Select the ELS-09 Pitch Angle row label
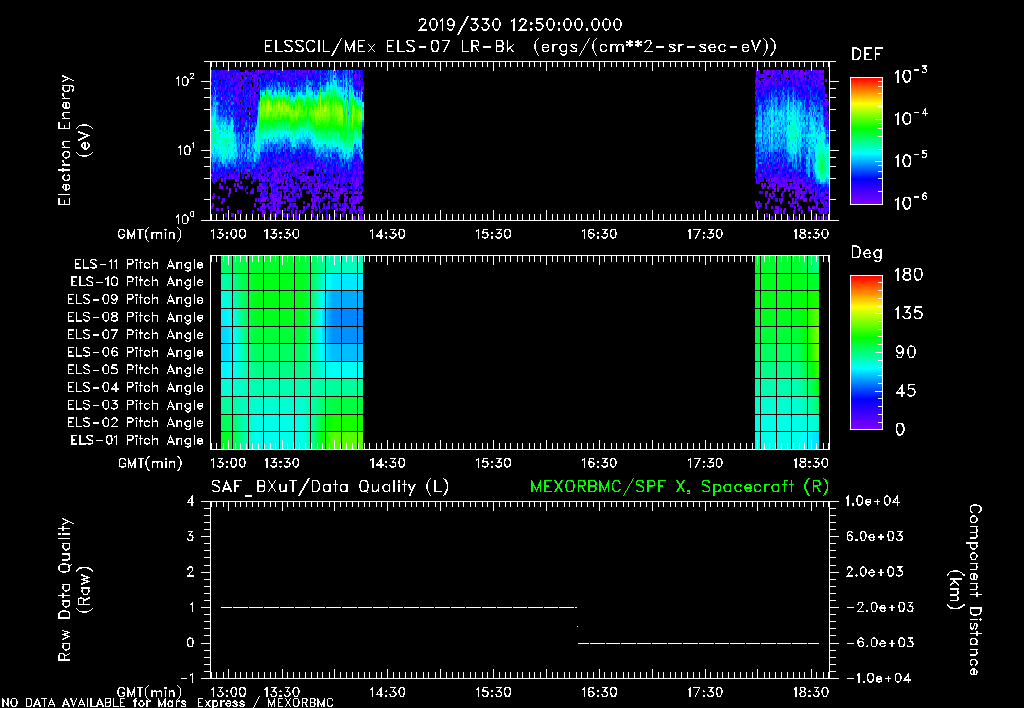This screenshot has height=708, width=1024. (135, 300)
